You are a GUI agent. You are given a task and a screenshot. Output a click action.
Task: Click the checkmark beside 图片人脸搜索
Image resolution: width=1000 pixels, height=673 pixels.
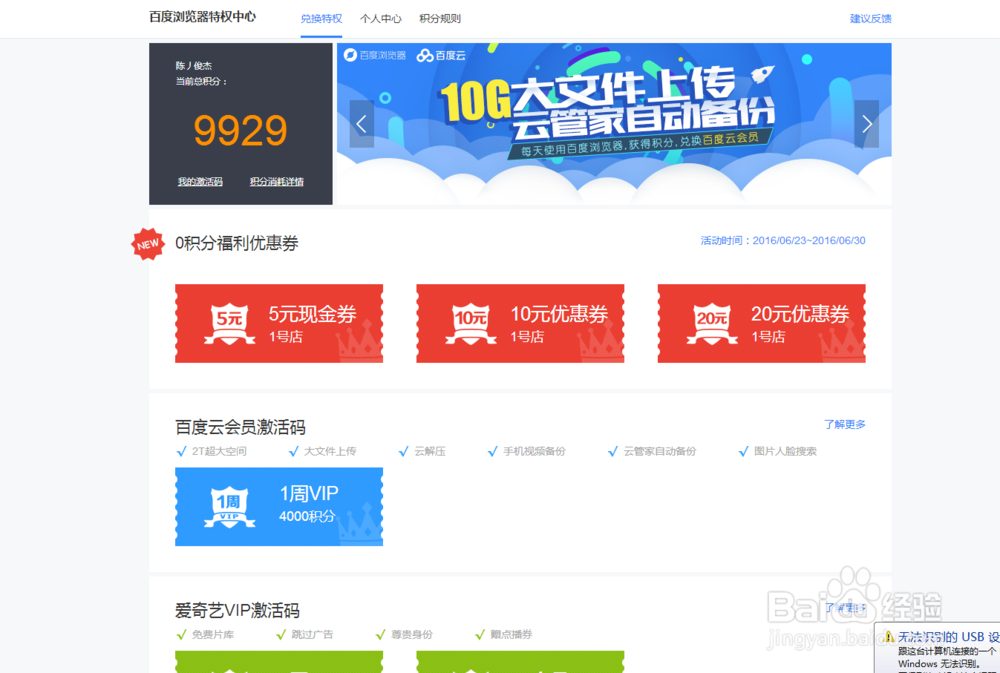click(743, 452)
